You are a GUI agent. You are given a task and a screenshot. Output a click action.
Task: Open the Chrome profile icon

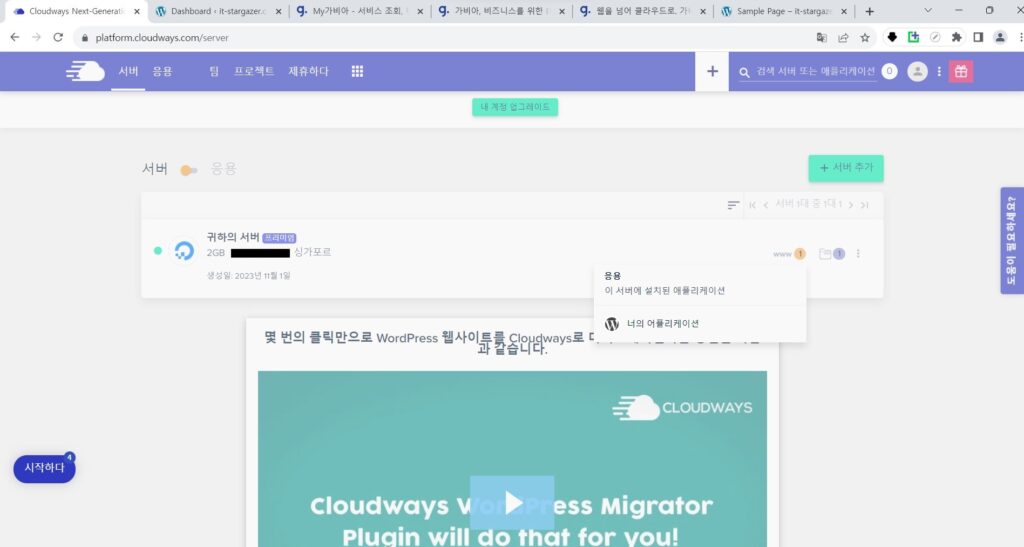1000,37
